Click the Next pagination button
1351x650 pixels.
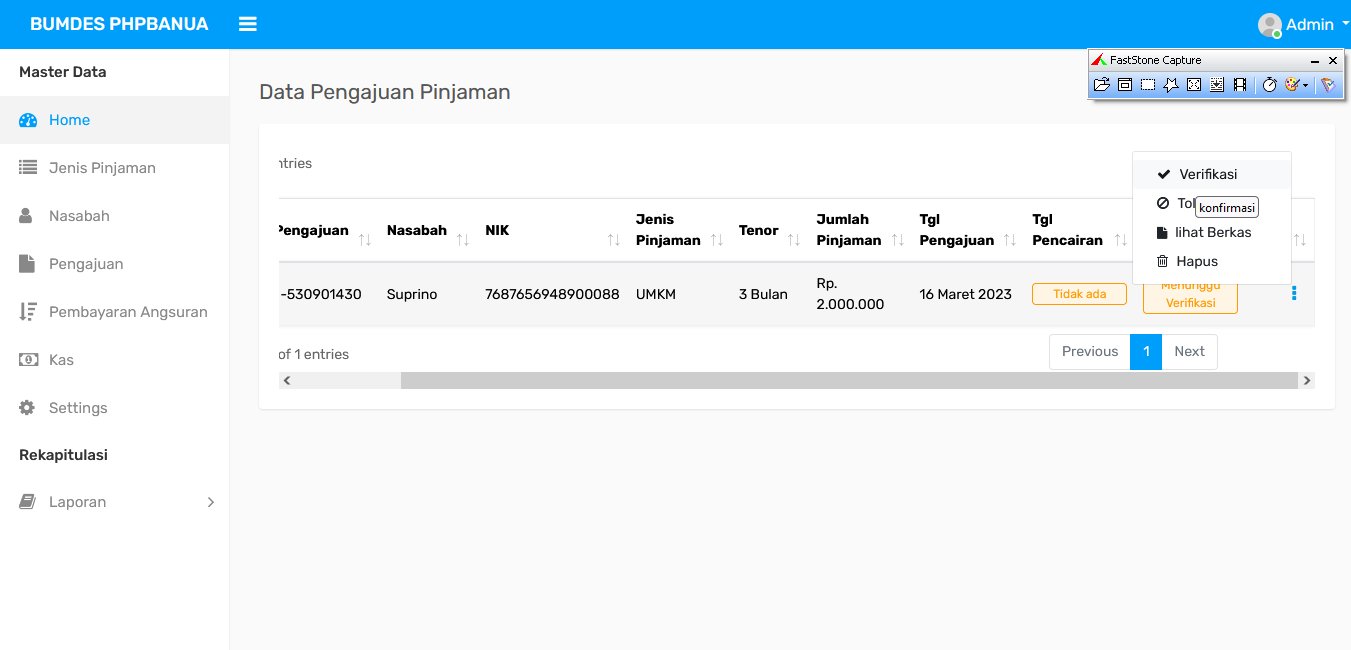[1189, 351]
